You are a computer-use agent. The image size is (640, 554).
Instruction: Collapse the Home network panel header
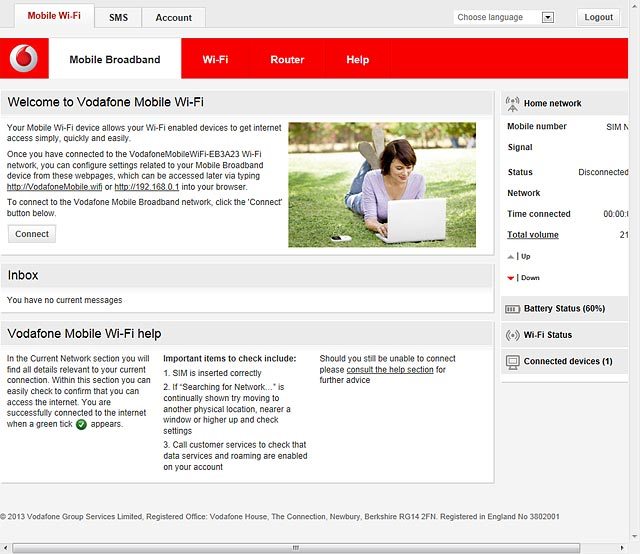tap(564, 103)
